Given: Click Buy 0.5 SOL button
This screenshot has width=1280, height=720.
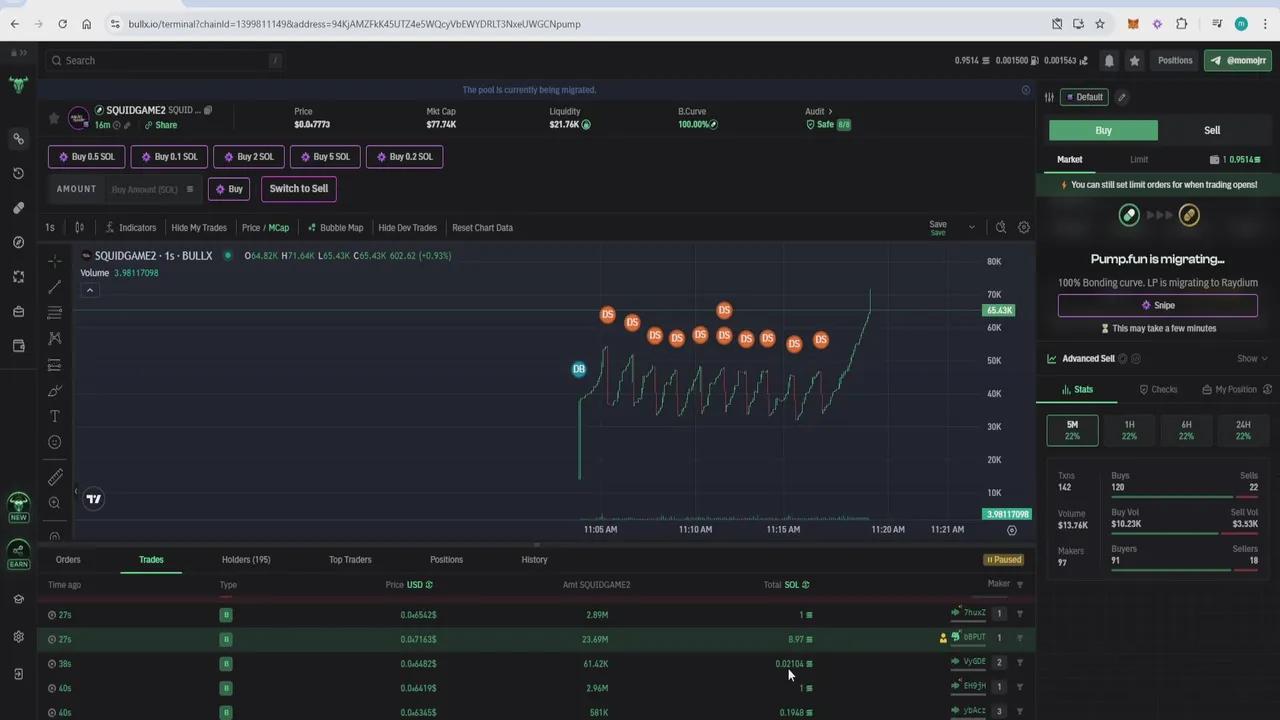Looking at the screenshot, I should (86, 157).
